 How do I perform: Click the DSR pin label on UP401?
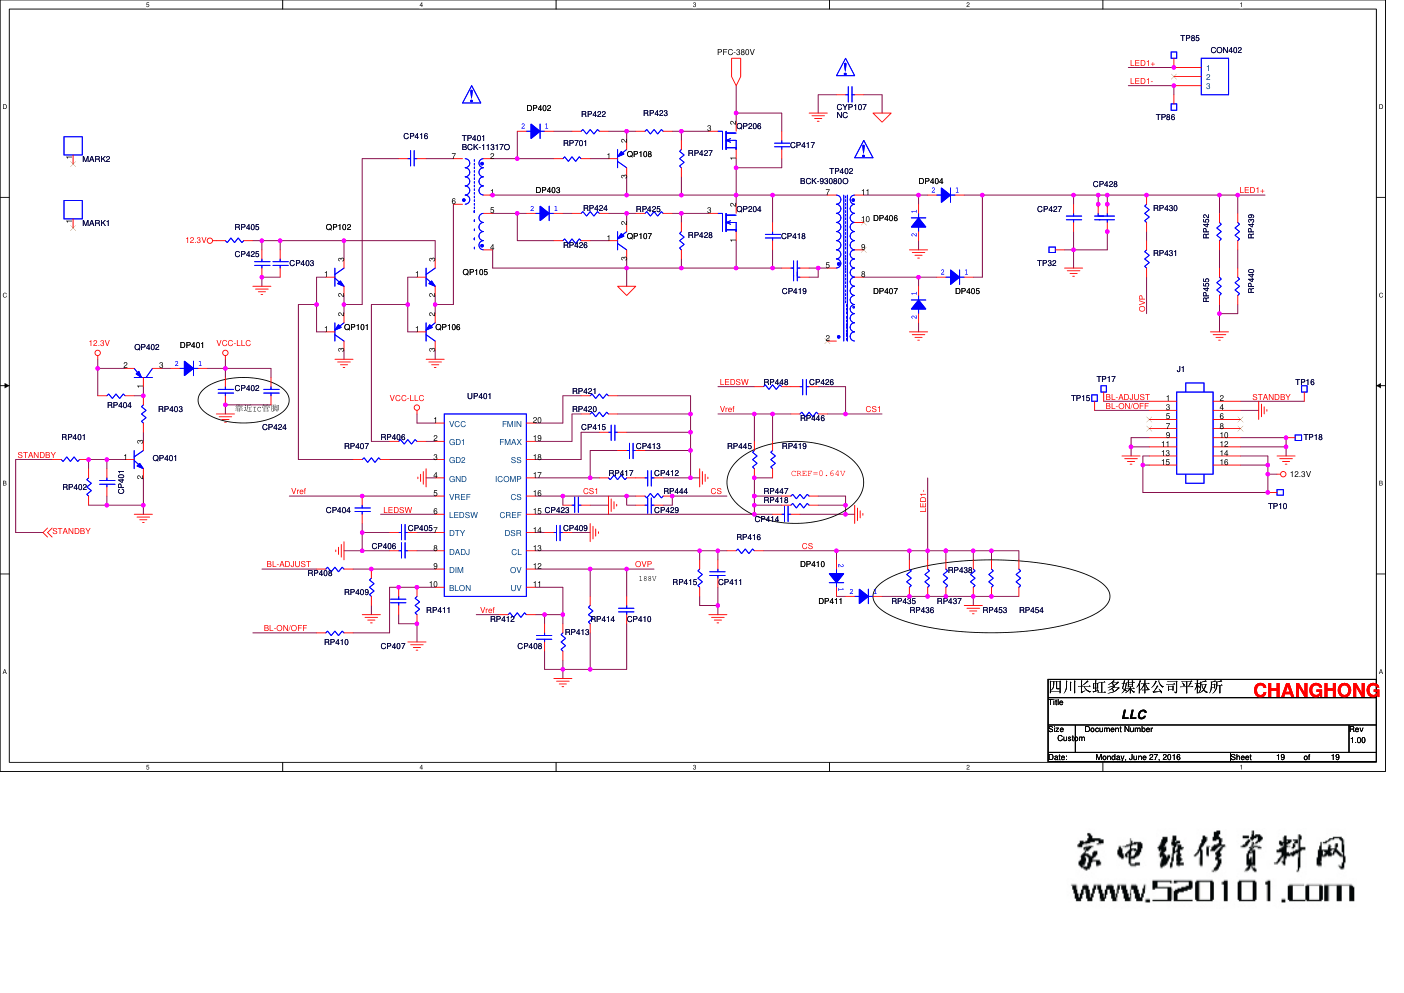pos(513,533)
